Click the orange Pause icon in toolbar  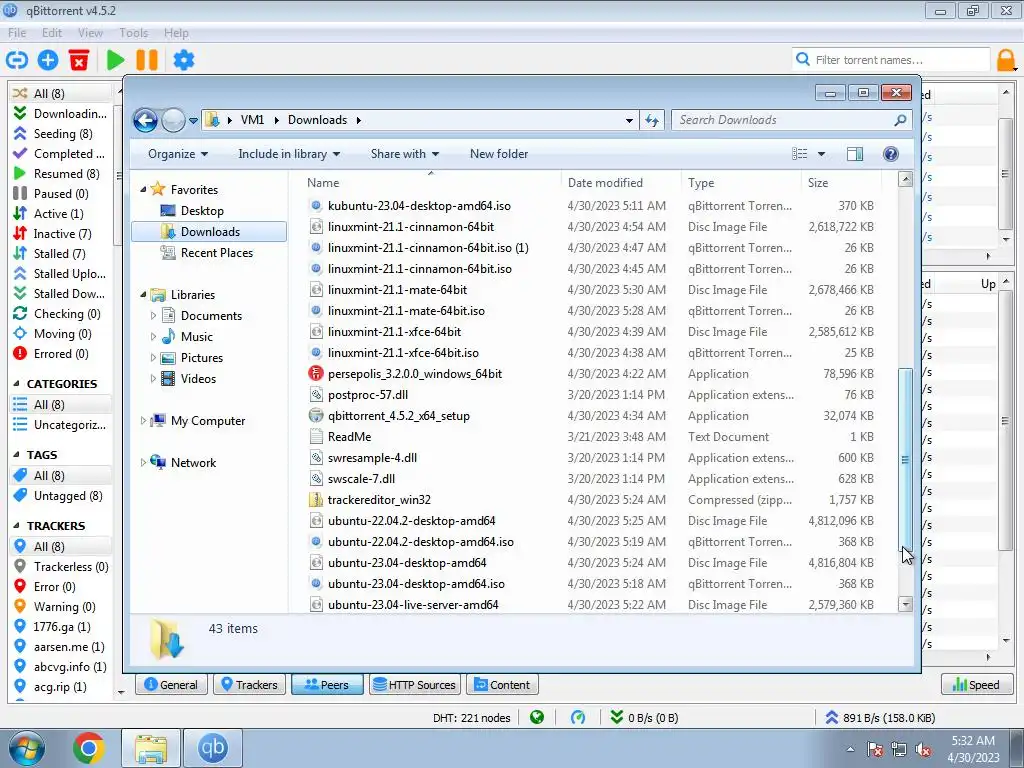coord(147,60)
